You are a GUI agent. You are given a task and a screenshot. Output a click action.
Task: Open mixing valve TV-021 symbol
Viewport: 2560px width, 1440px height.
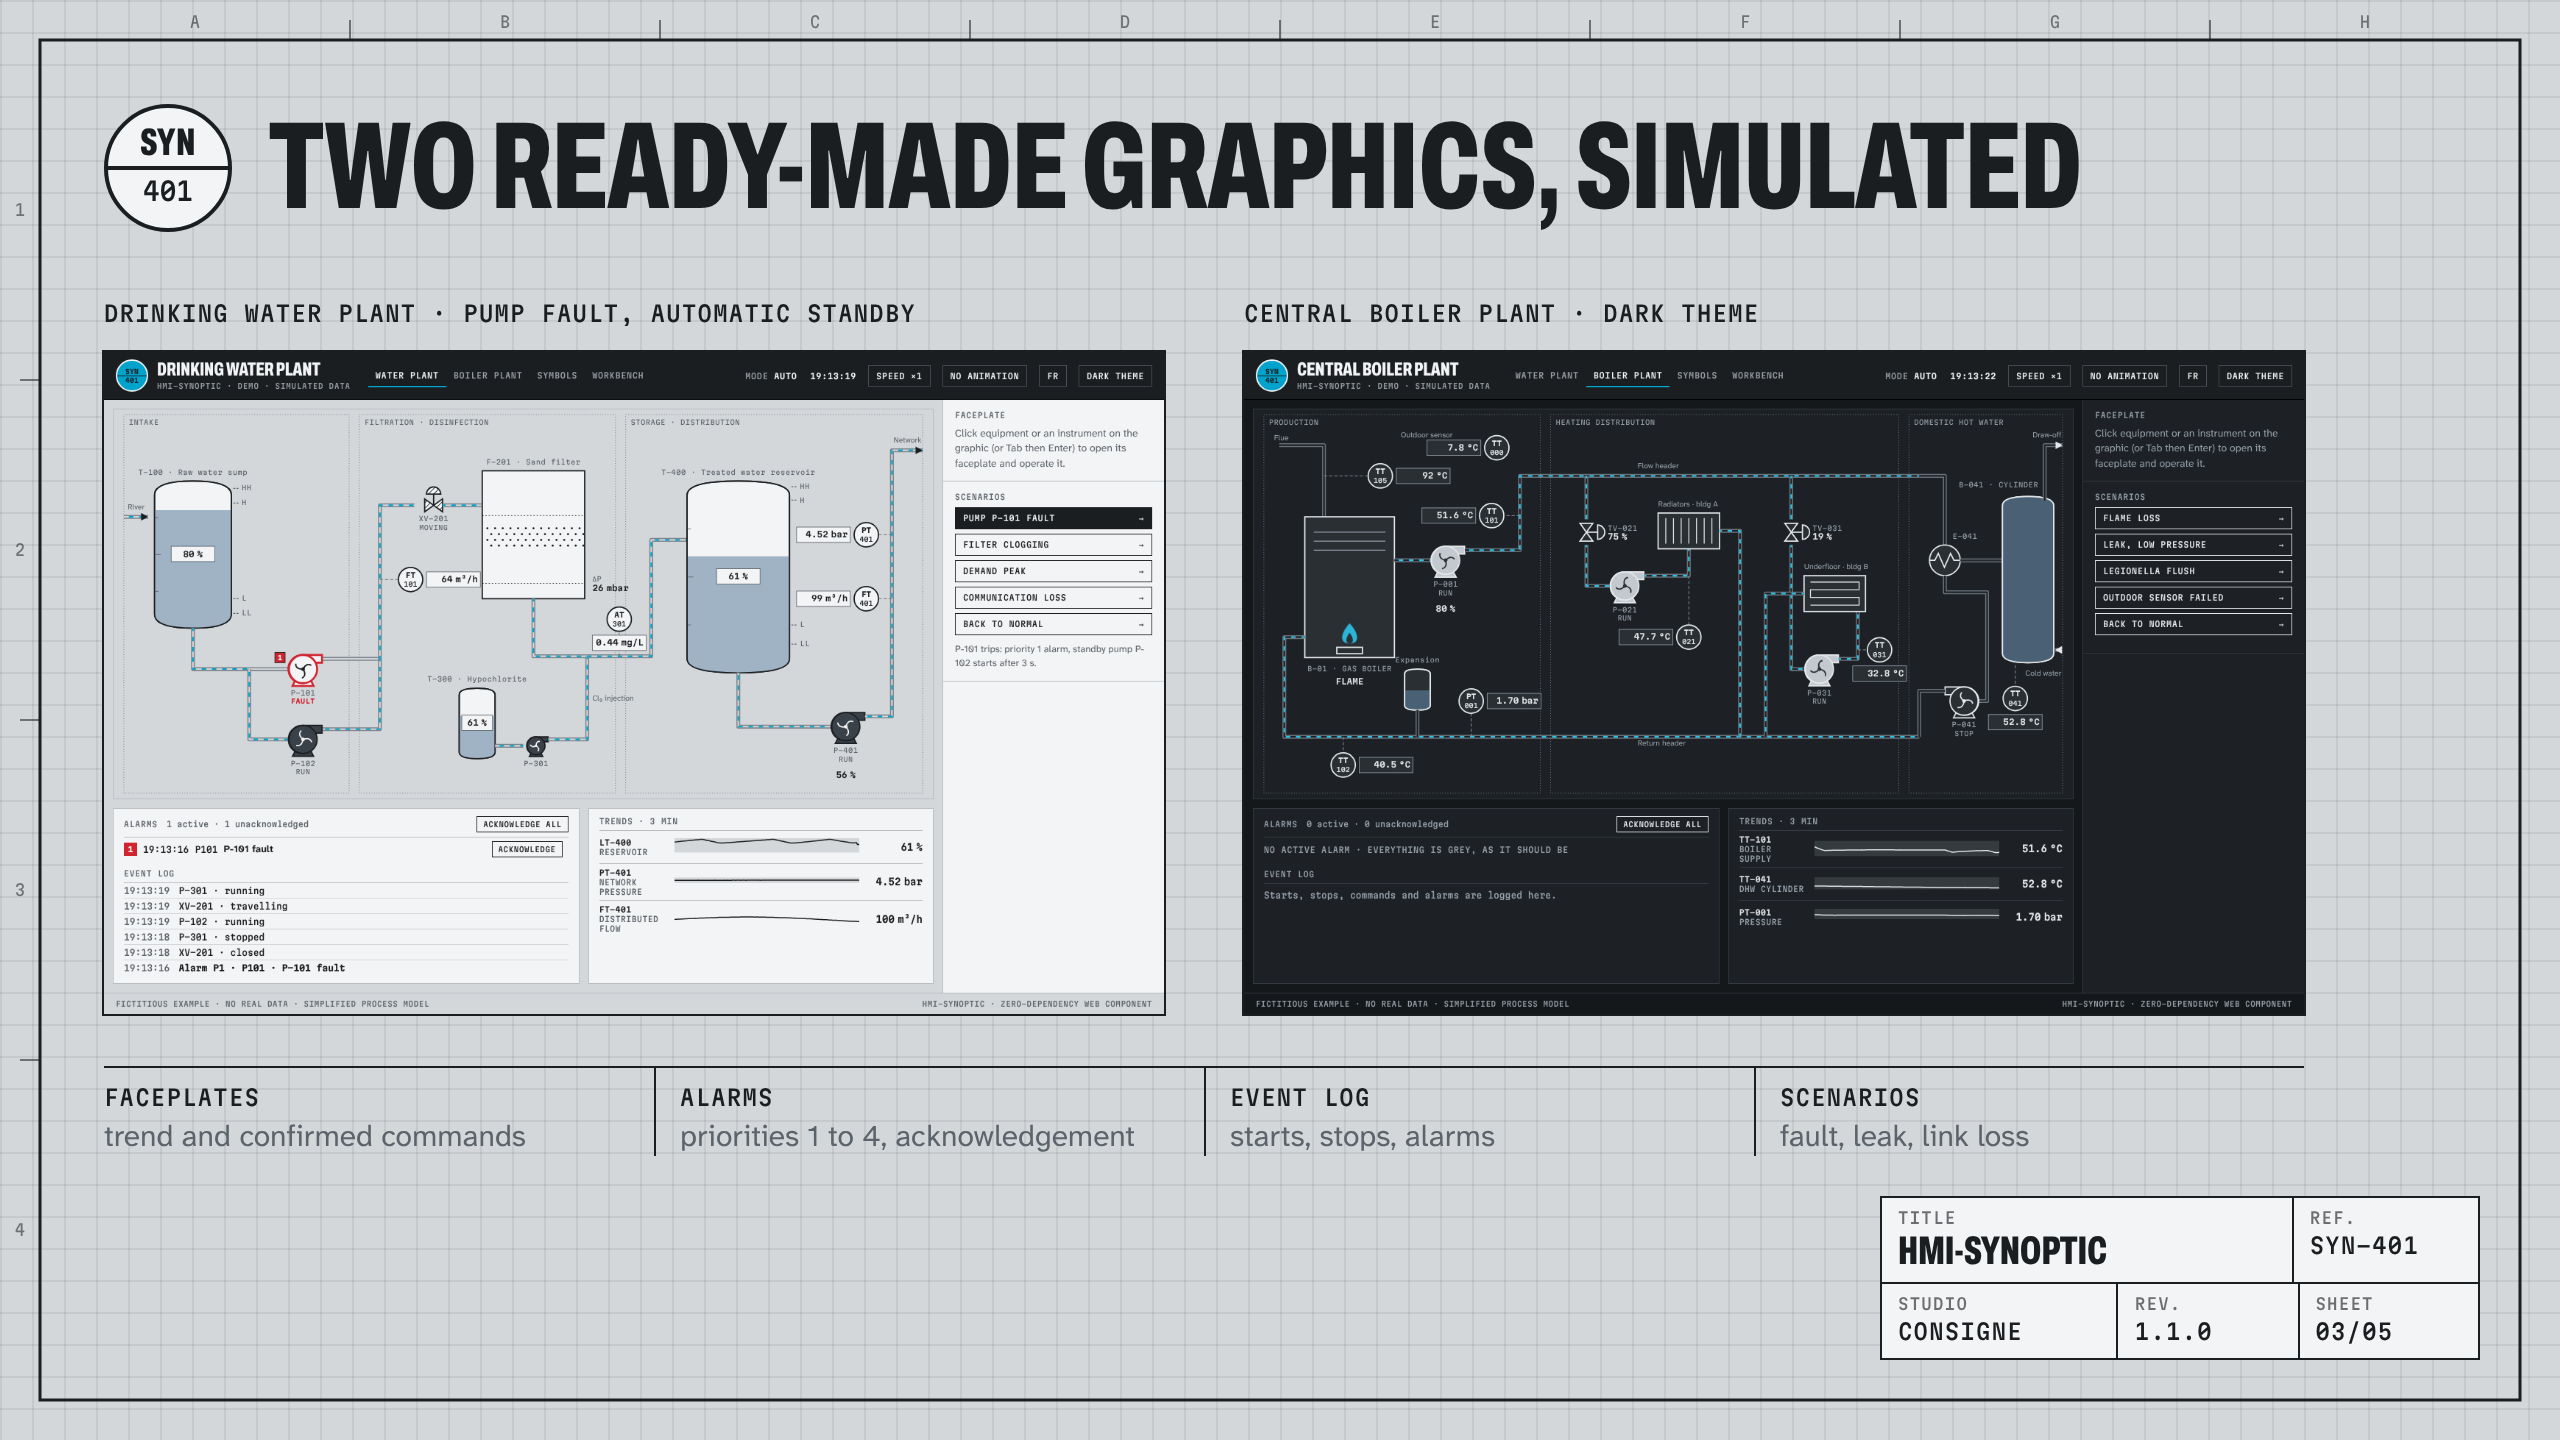[x=1592, y=532]
